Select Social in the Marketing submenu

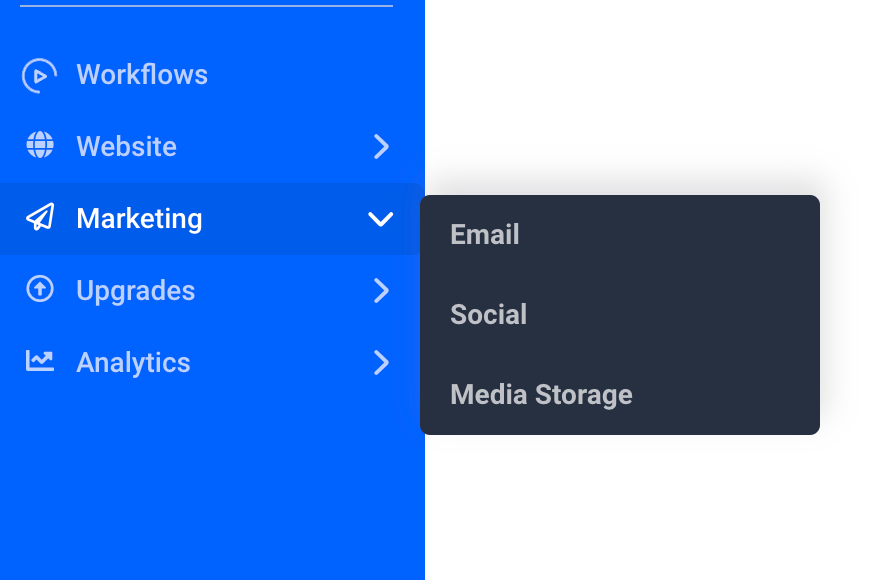click(x=489, y=315)
